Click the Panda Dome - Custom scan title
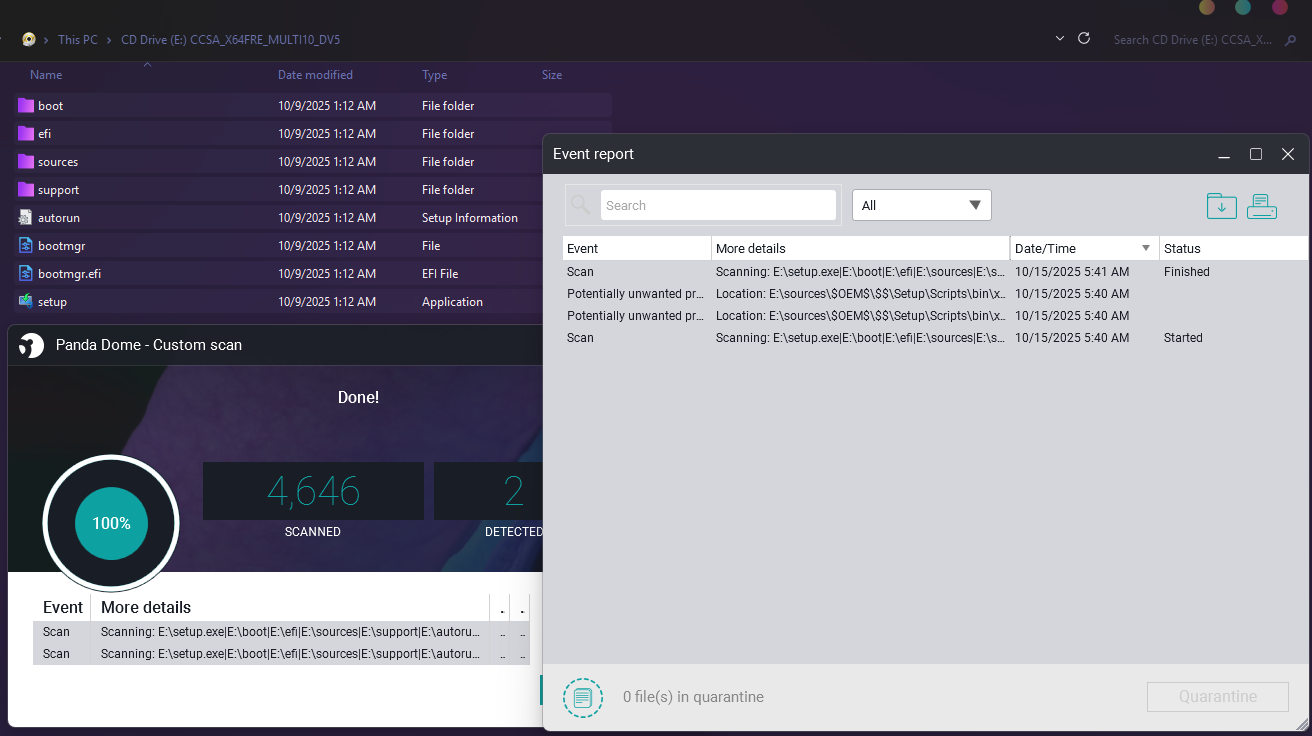Image resolution: width=1312 pixels, height=736 pixels. pos(149,345)
